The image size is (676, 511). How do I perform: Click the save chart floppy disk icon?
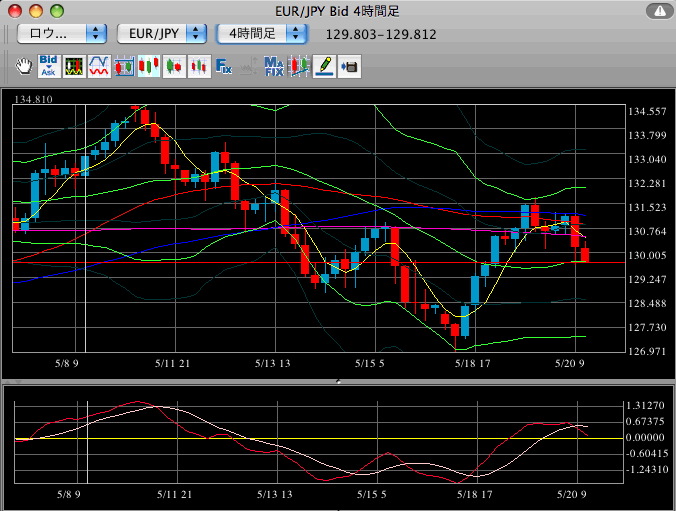(349, 66)
